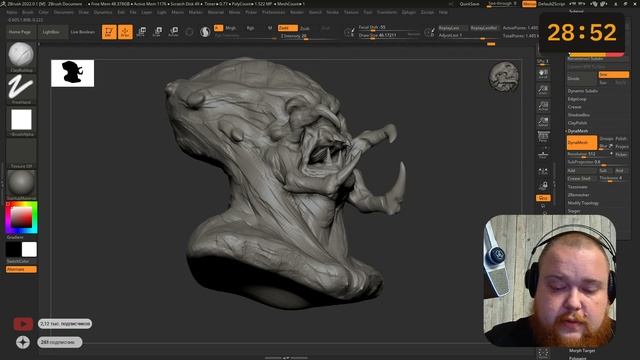Click the Live Boolean button
Screen dimensions: 640x360
coord(82,32)
